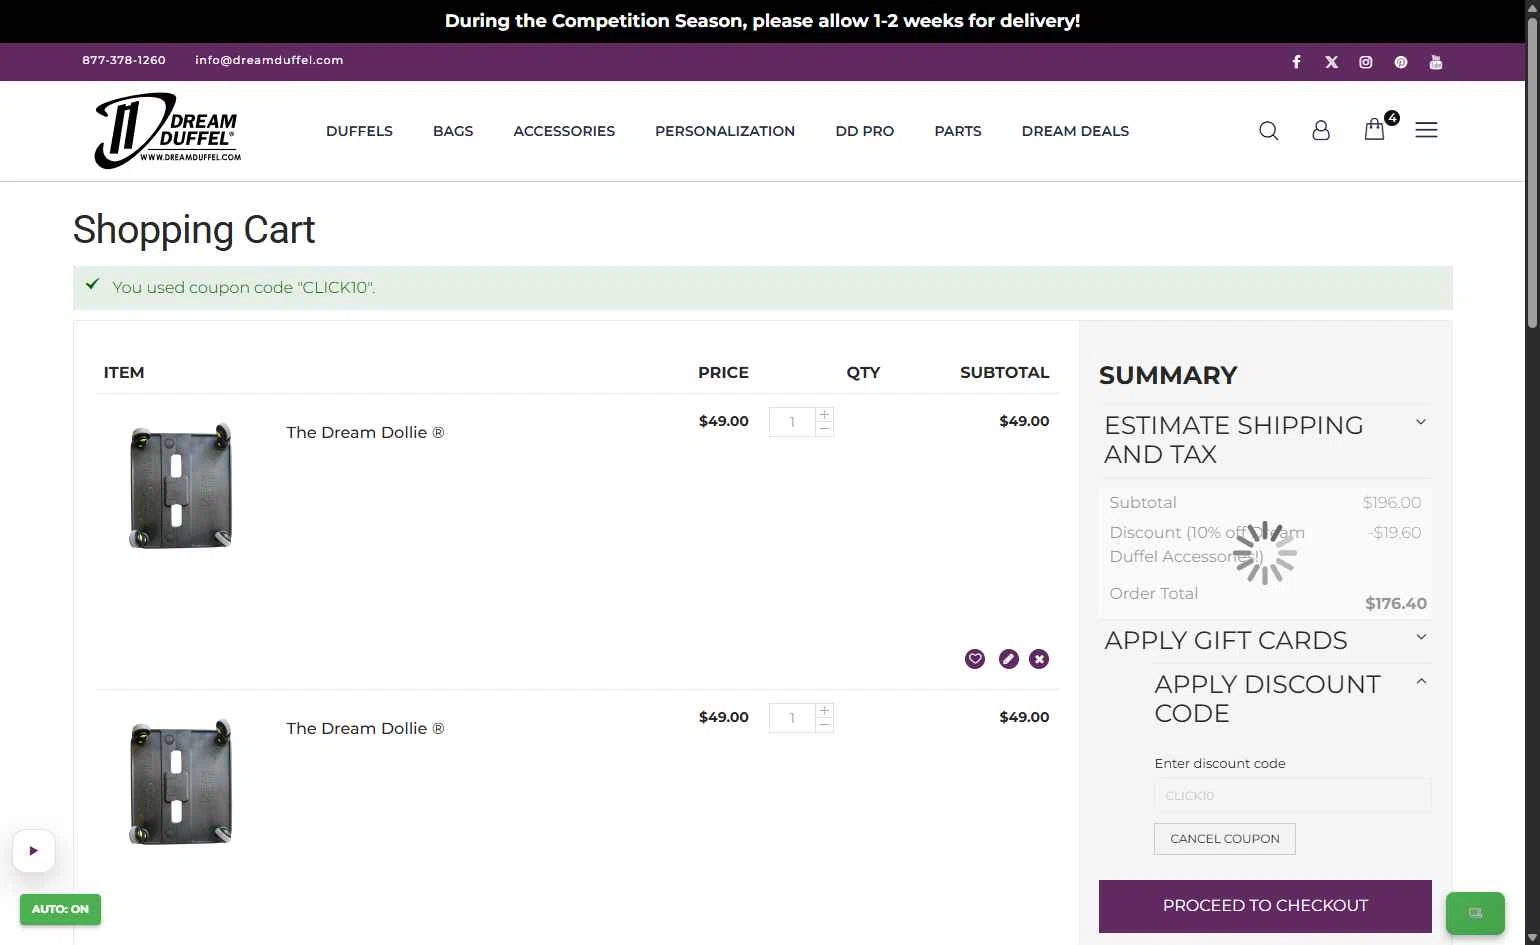Click the phone number 877-378-1260
Viewport: 1540px width, 945px height.
(124, 60)
